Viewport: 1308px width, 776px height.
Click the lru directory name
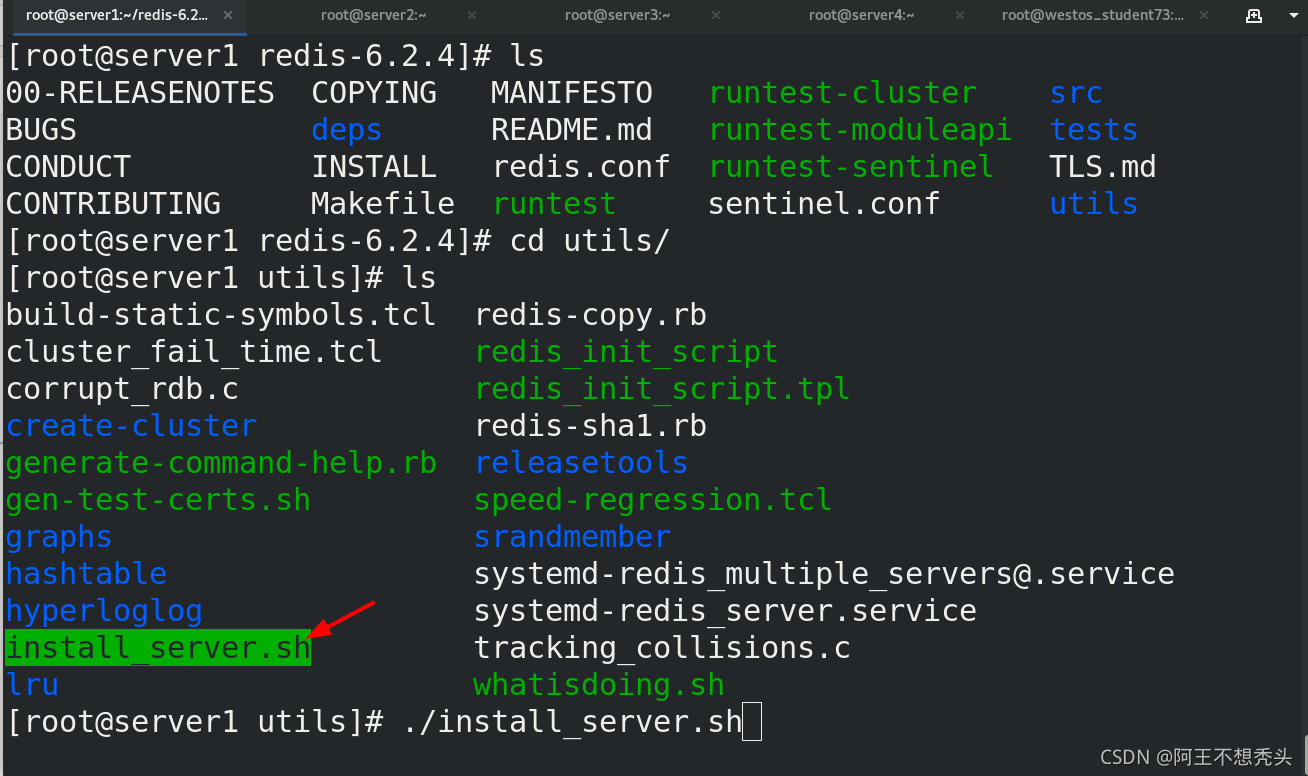(x=32, y=685)
